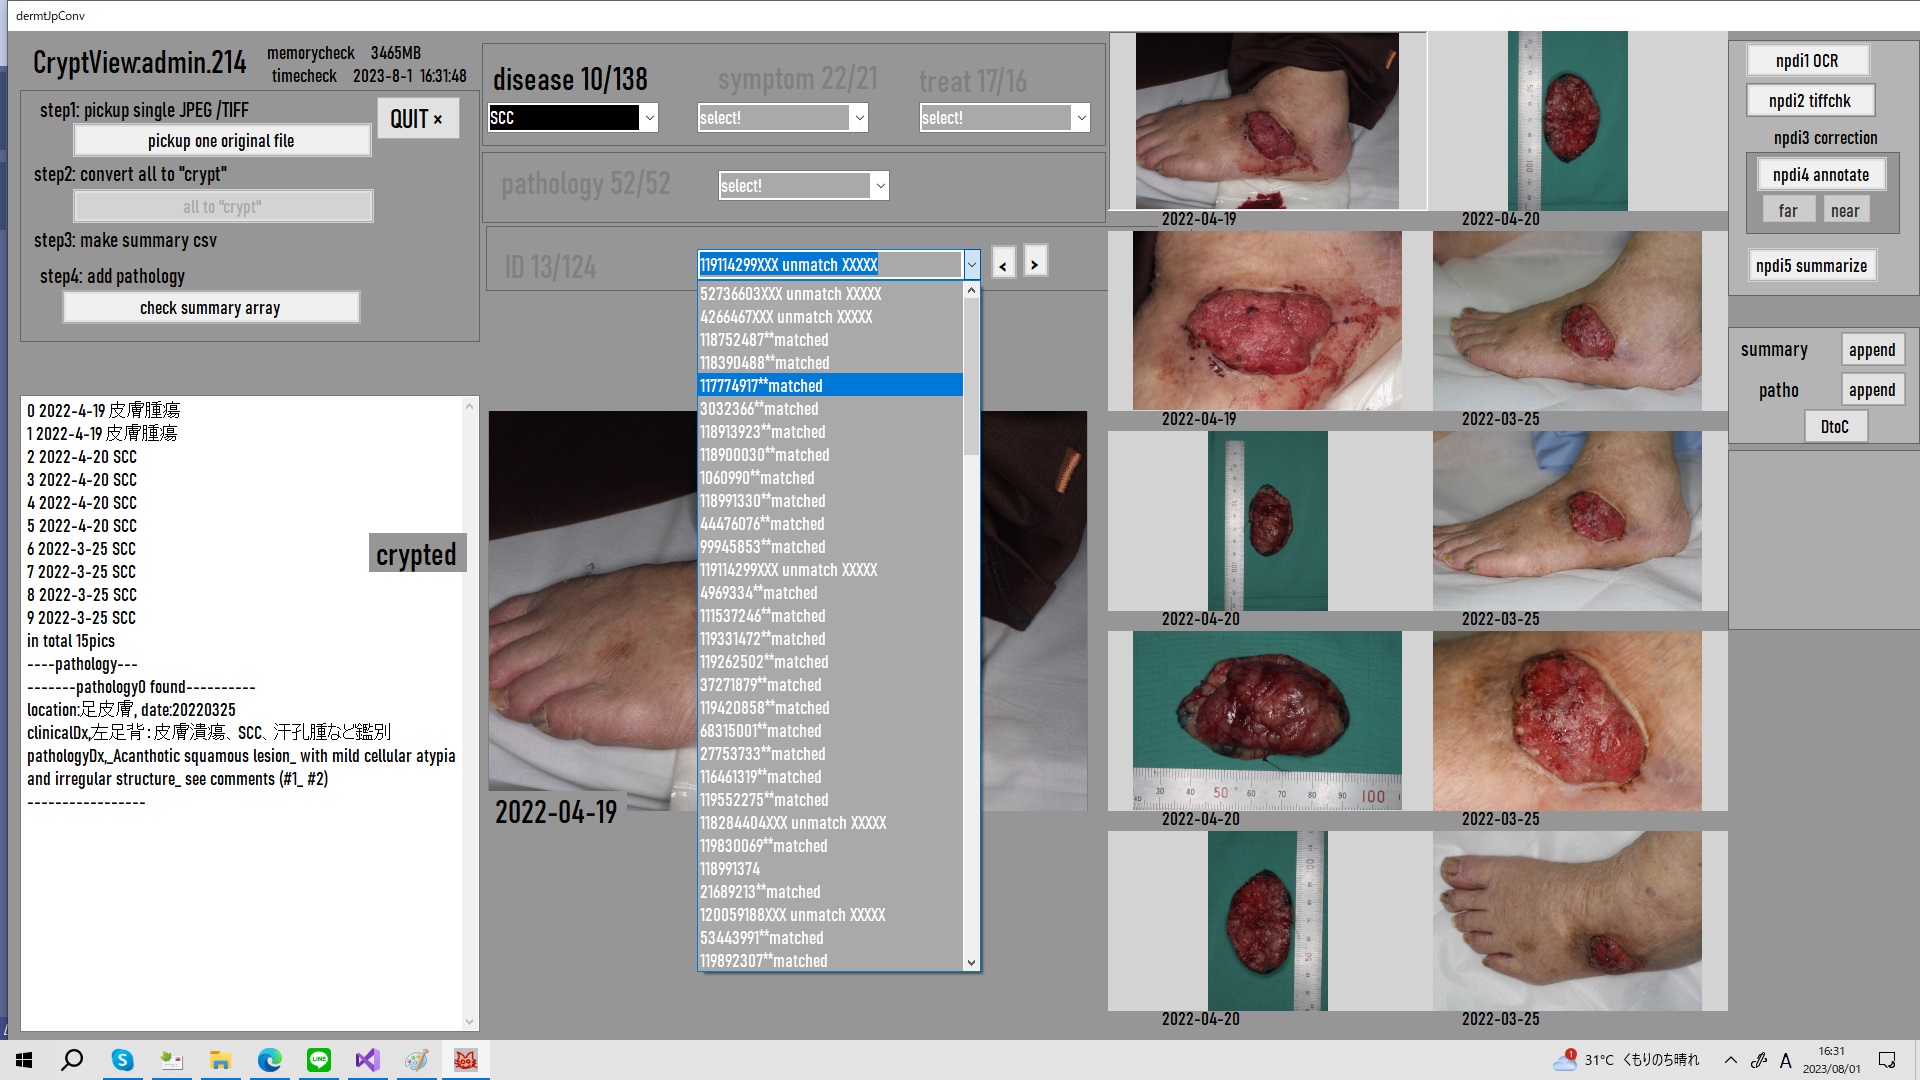The height and width of the screenshot is (1080, 1920).
Task: Launch Visual Studio from taskbar
Action: coord(367,1060)
